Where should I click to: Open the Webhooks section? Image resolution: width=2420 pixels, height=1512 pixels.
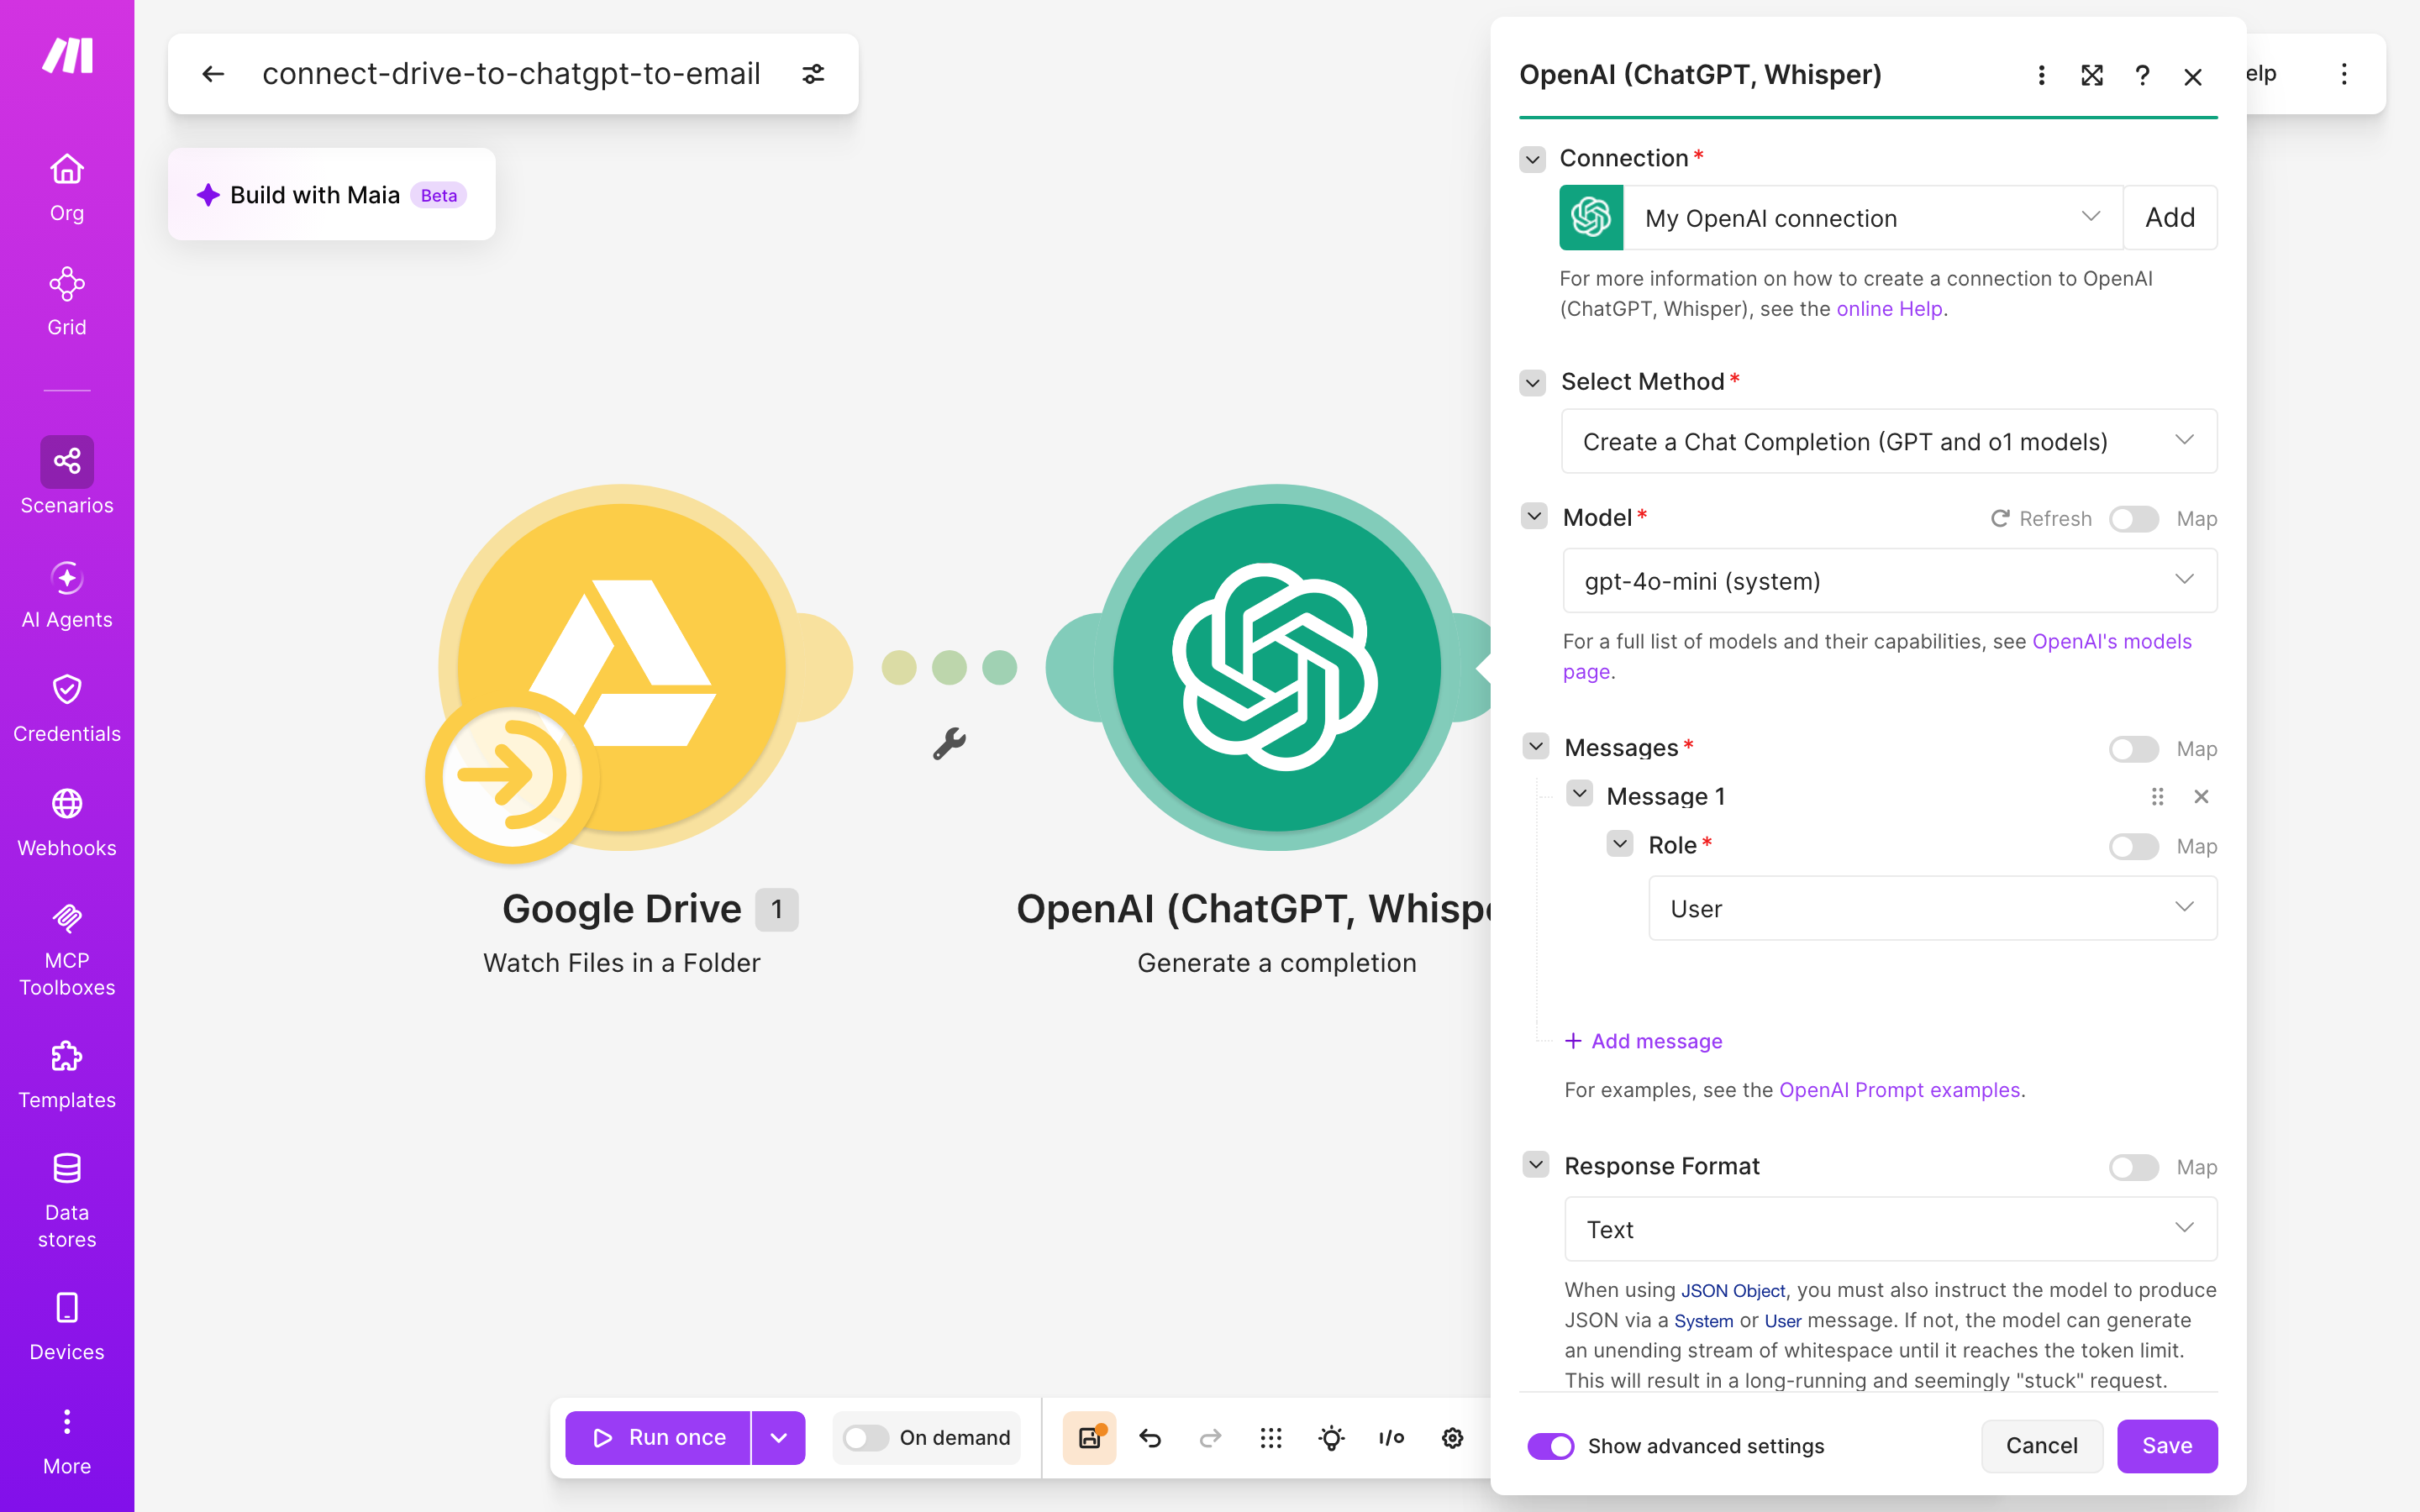coord(67,823)
